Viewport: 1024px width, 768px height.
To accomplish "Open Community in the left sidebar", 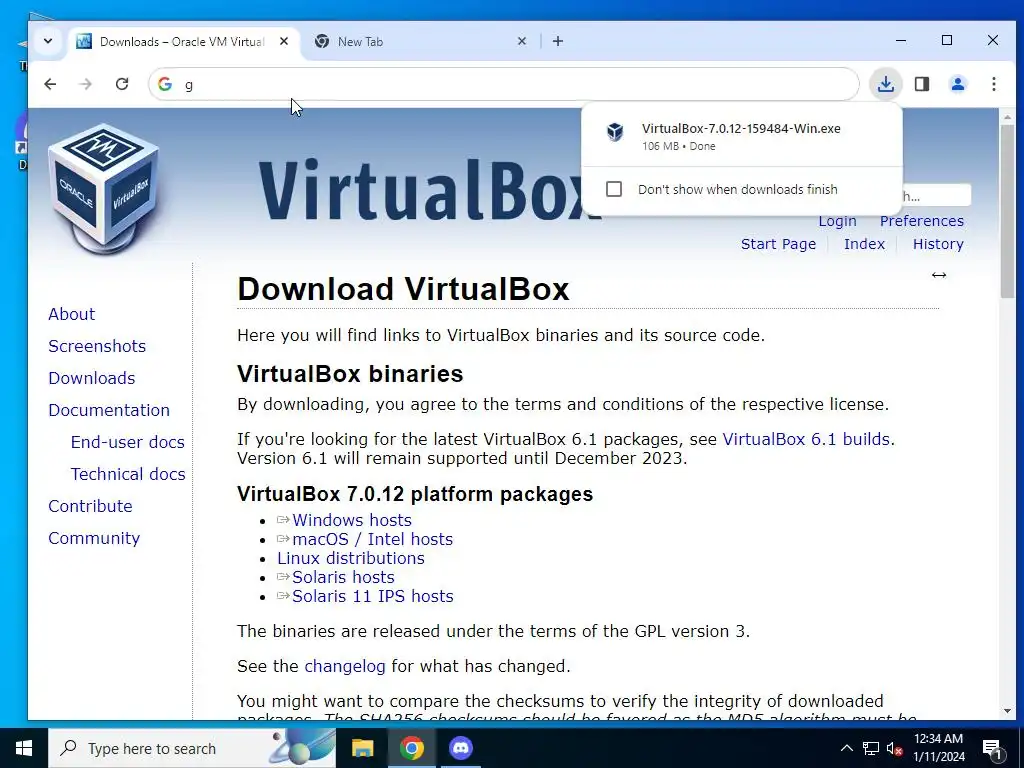I will tap(94, 538).
